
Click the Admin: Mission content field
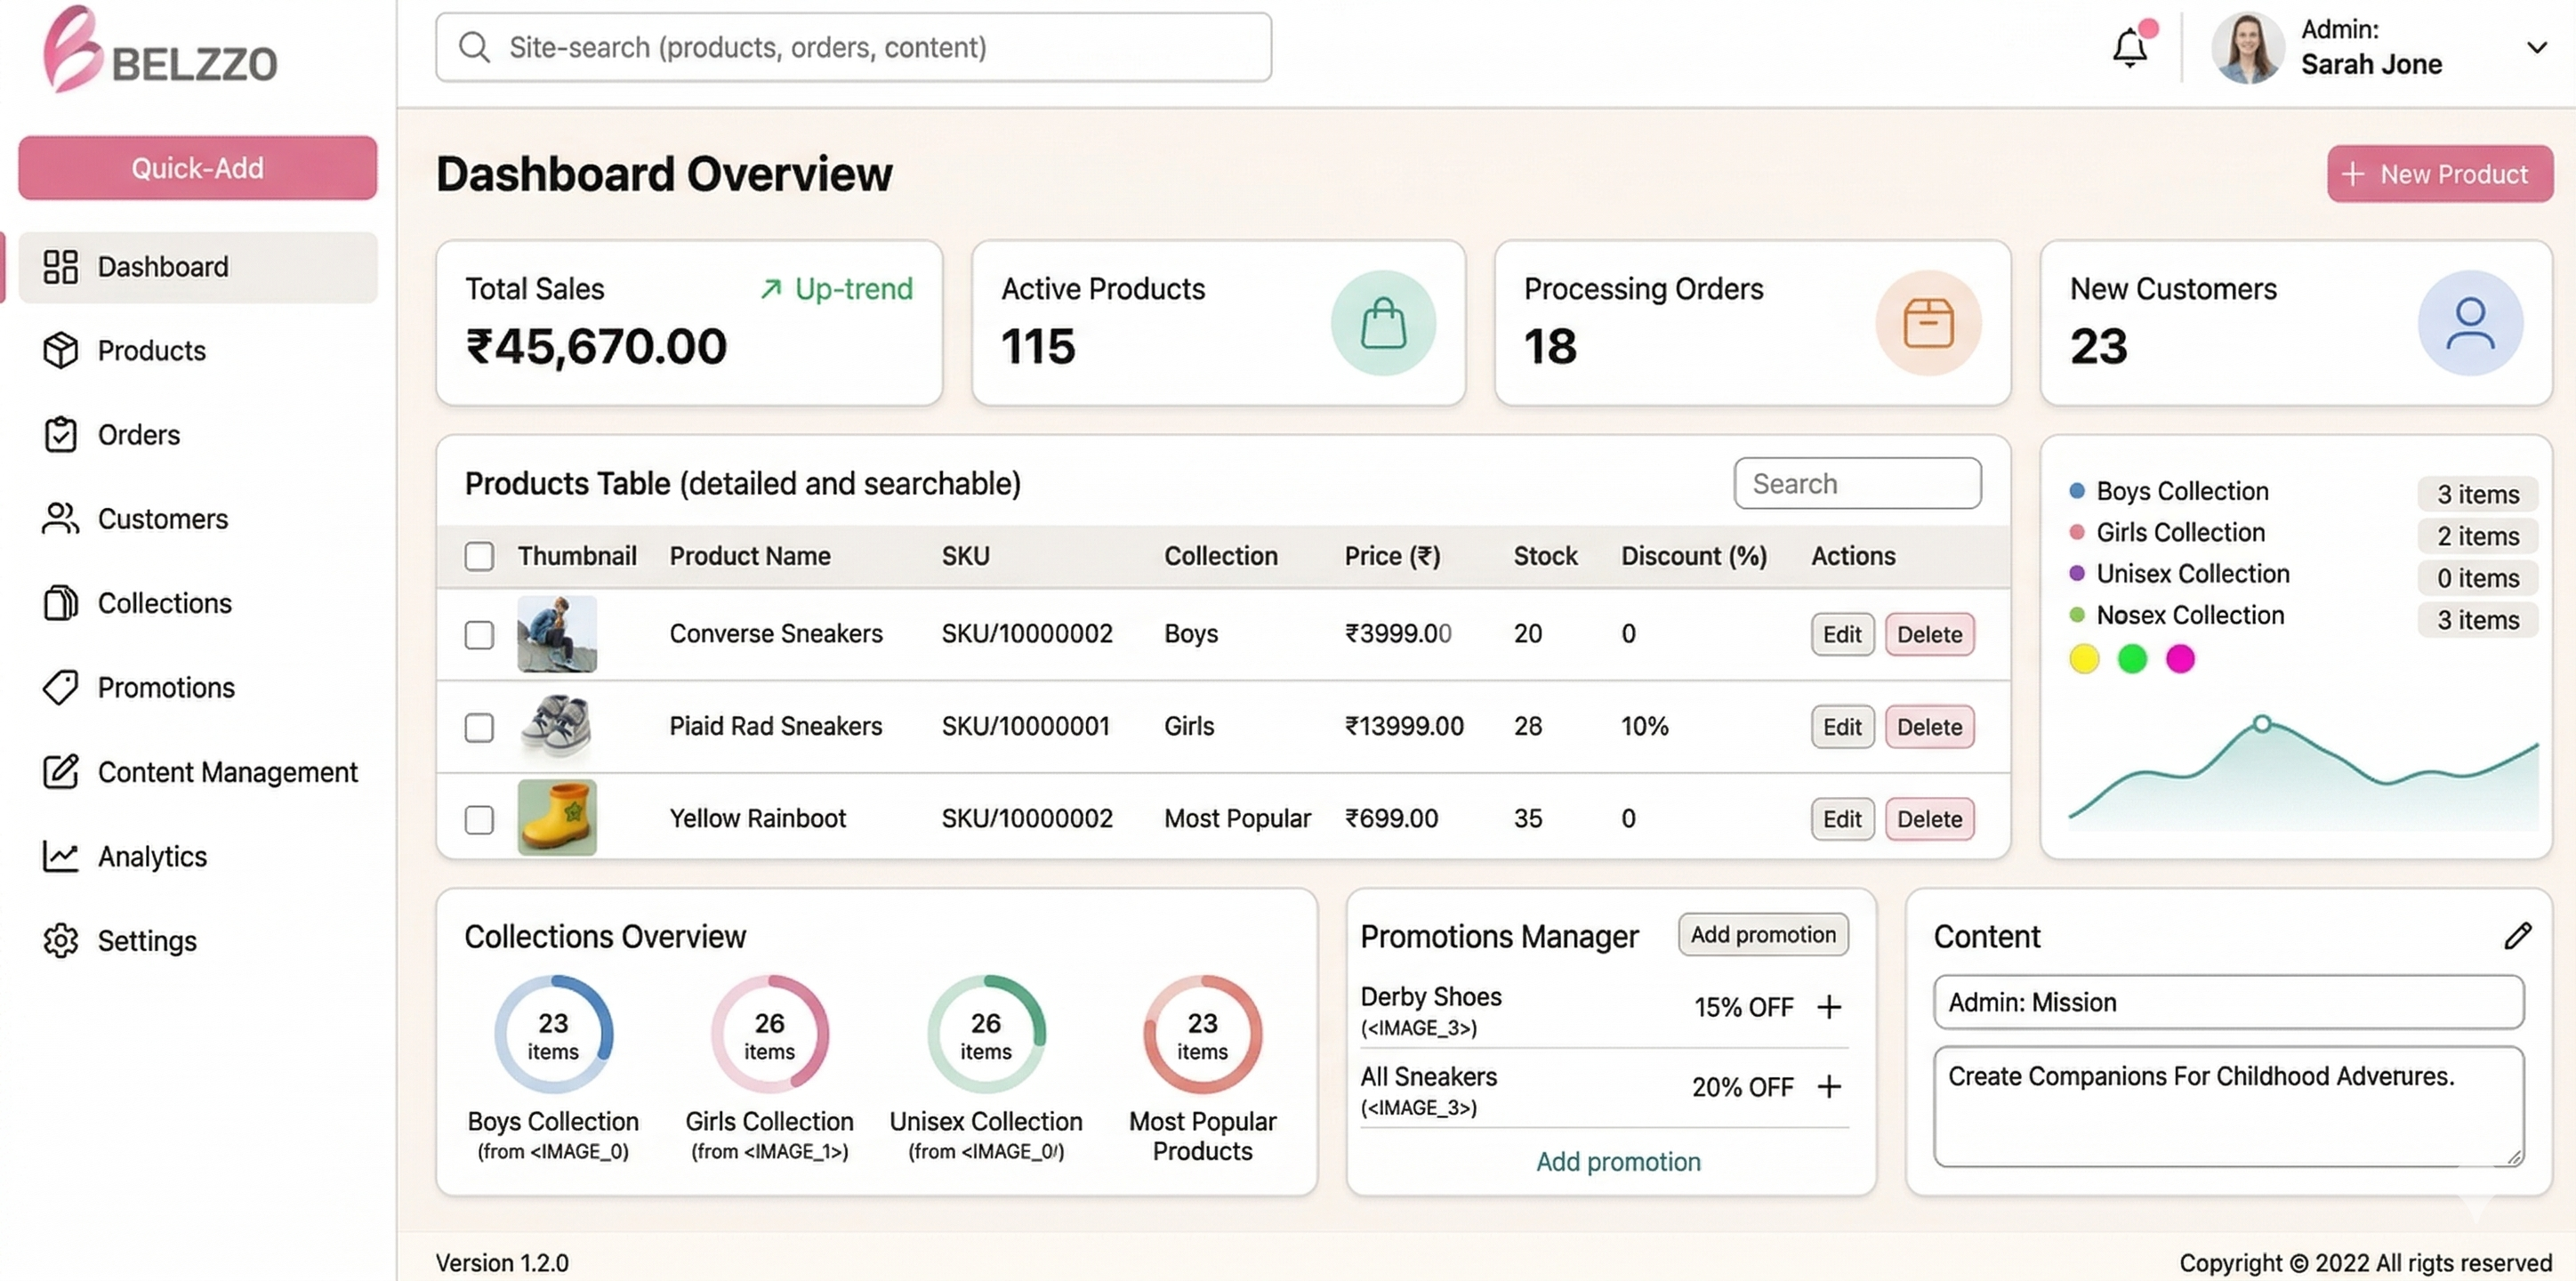[2228, 1002]
